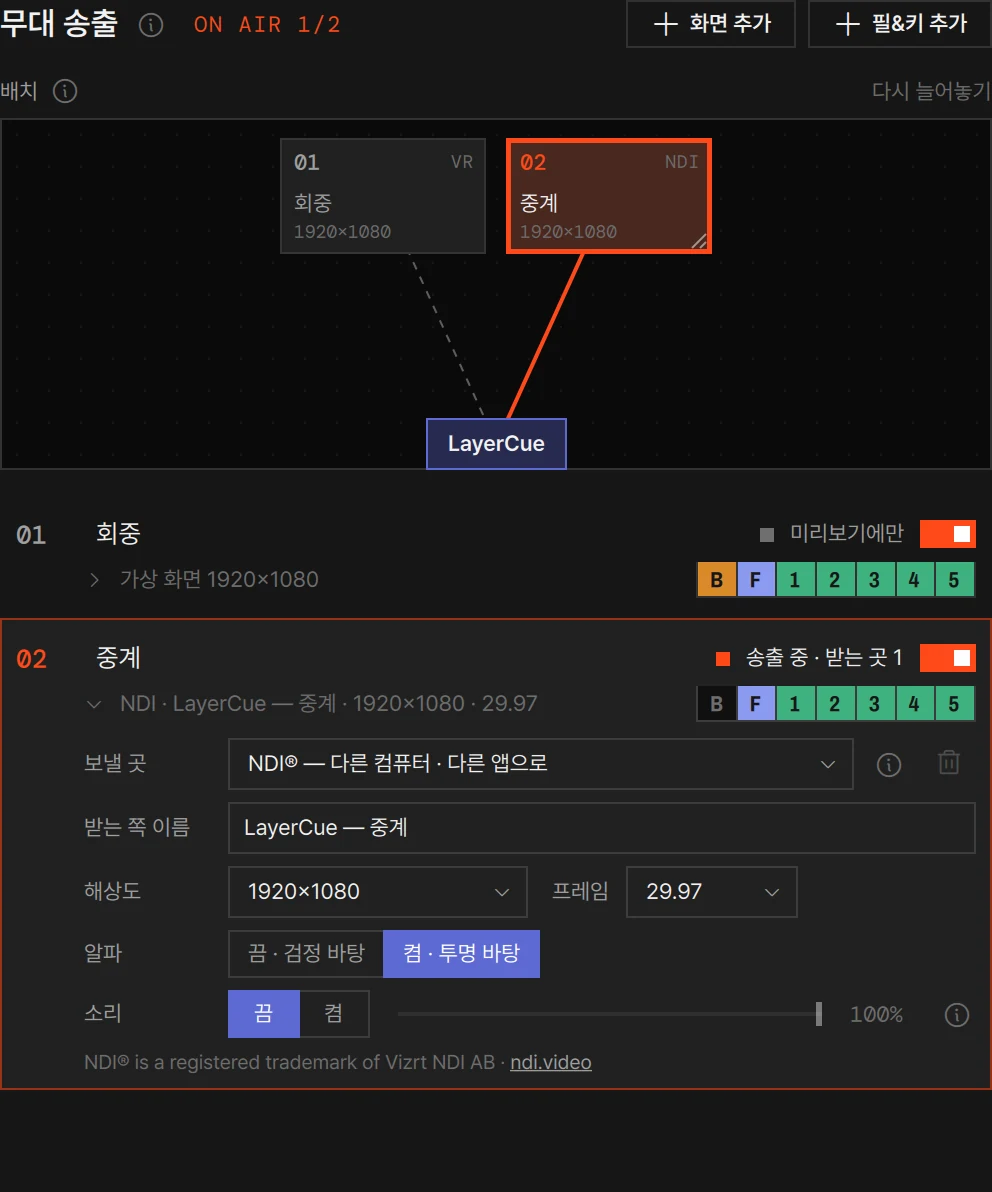992x1192 pixels.
Task: Click info icon beside the 100% volume
Action: point(956,1014)
